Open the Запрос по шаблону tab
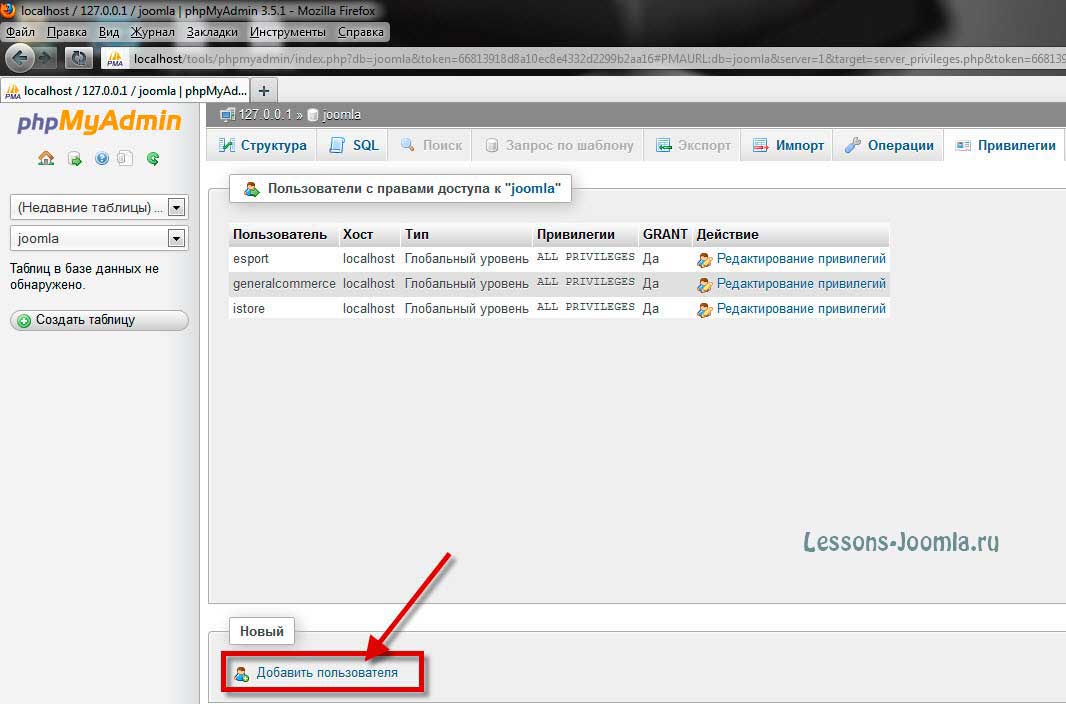This screenshot has width=1066, height=704. [558, 145]
